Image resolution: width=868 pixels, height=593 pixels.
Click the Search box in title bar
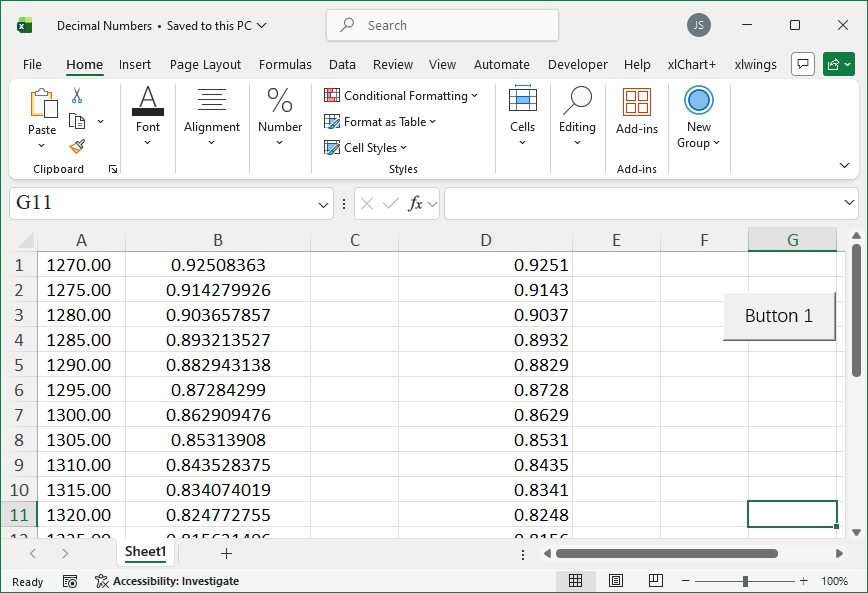click(442, 25)
